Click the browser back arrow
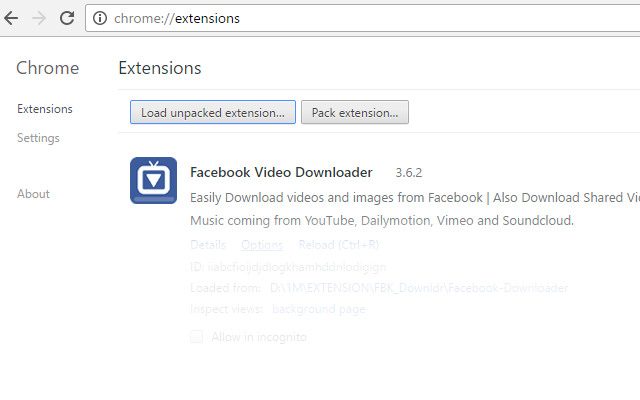640x400 pixels. (x=11, y=18)
